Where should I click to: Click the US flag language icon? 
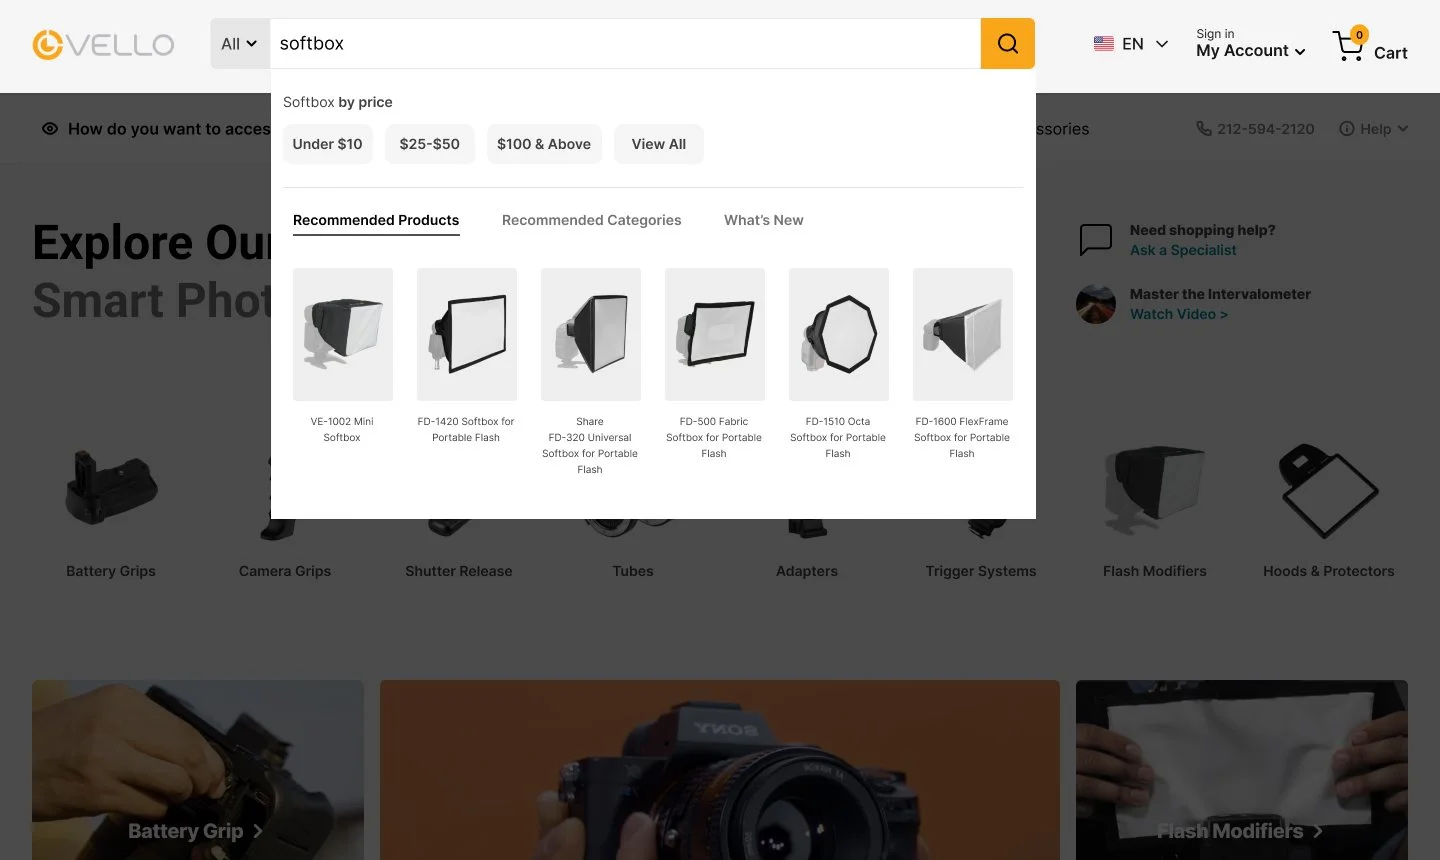1104,44
